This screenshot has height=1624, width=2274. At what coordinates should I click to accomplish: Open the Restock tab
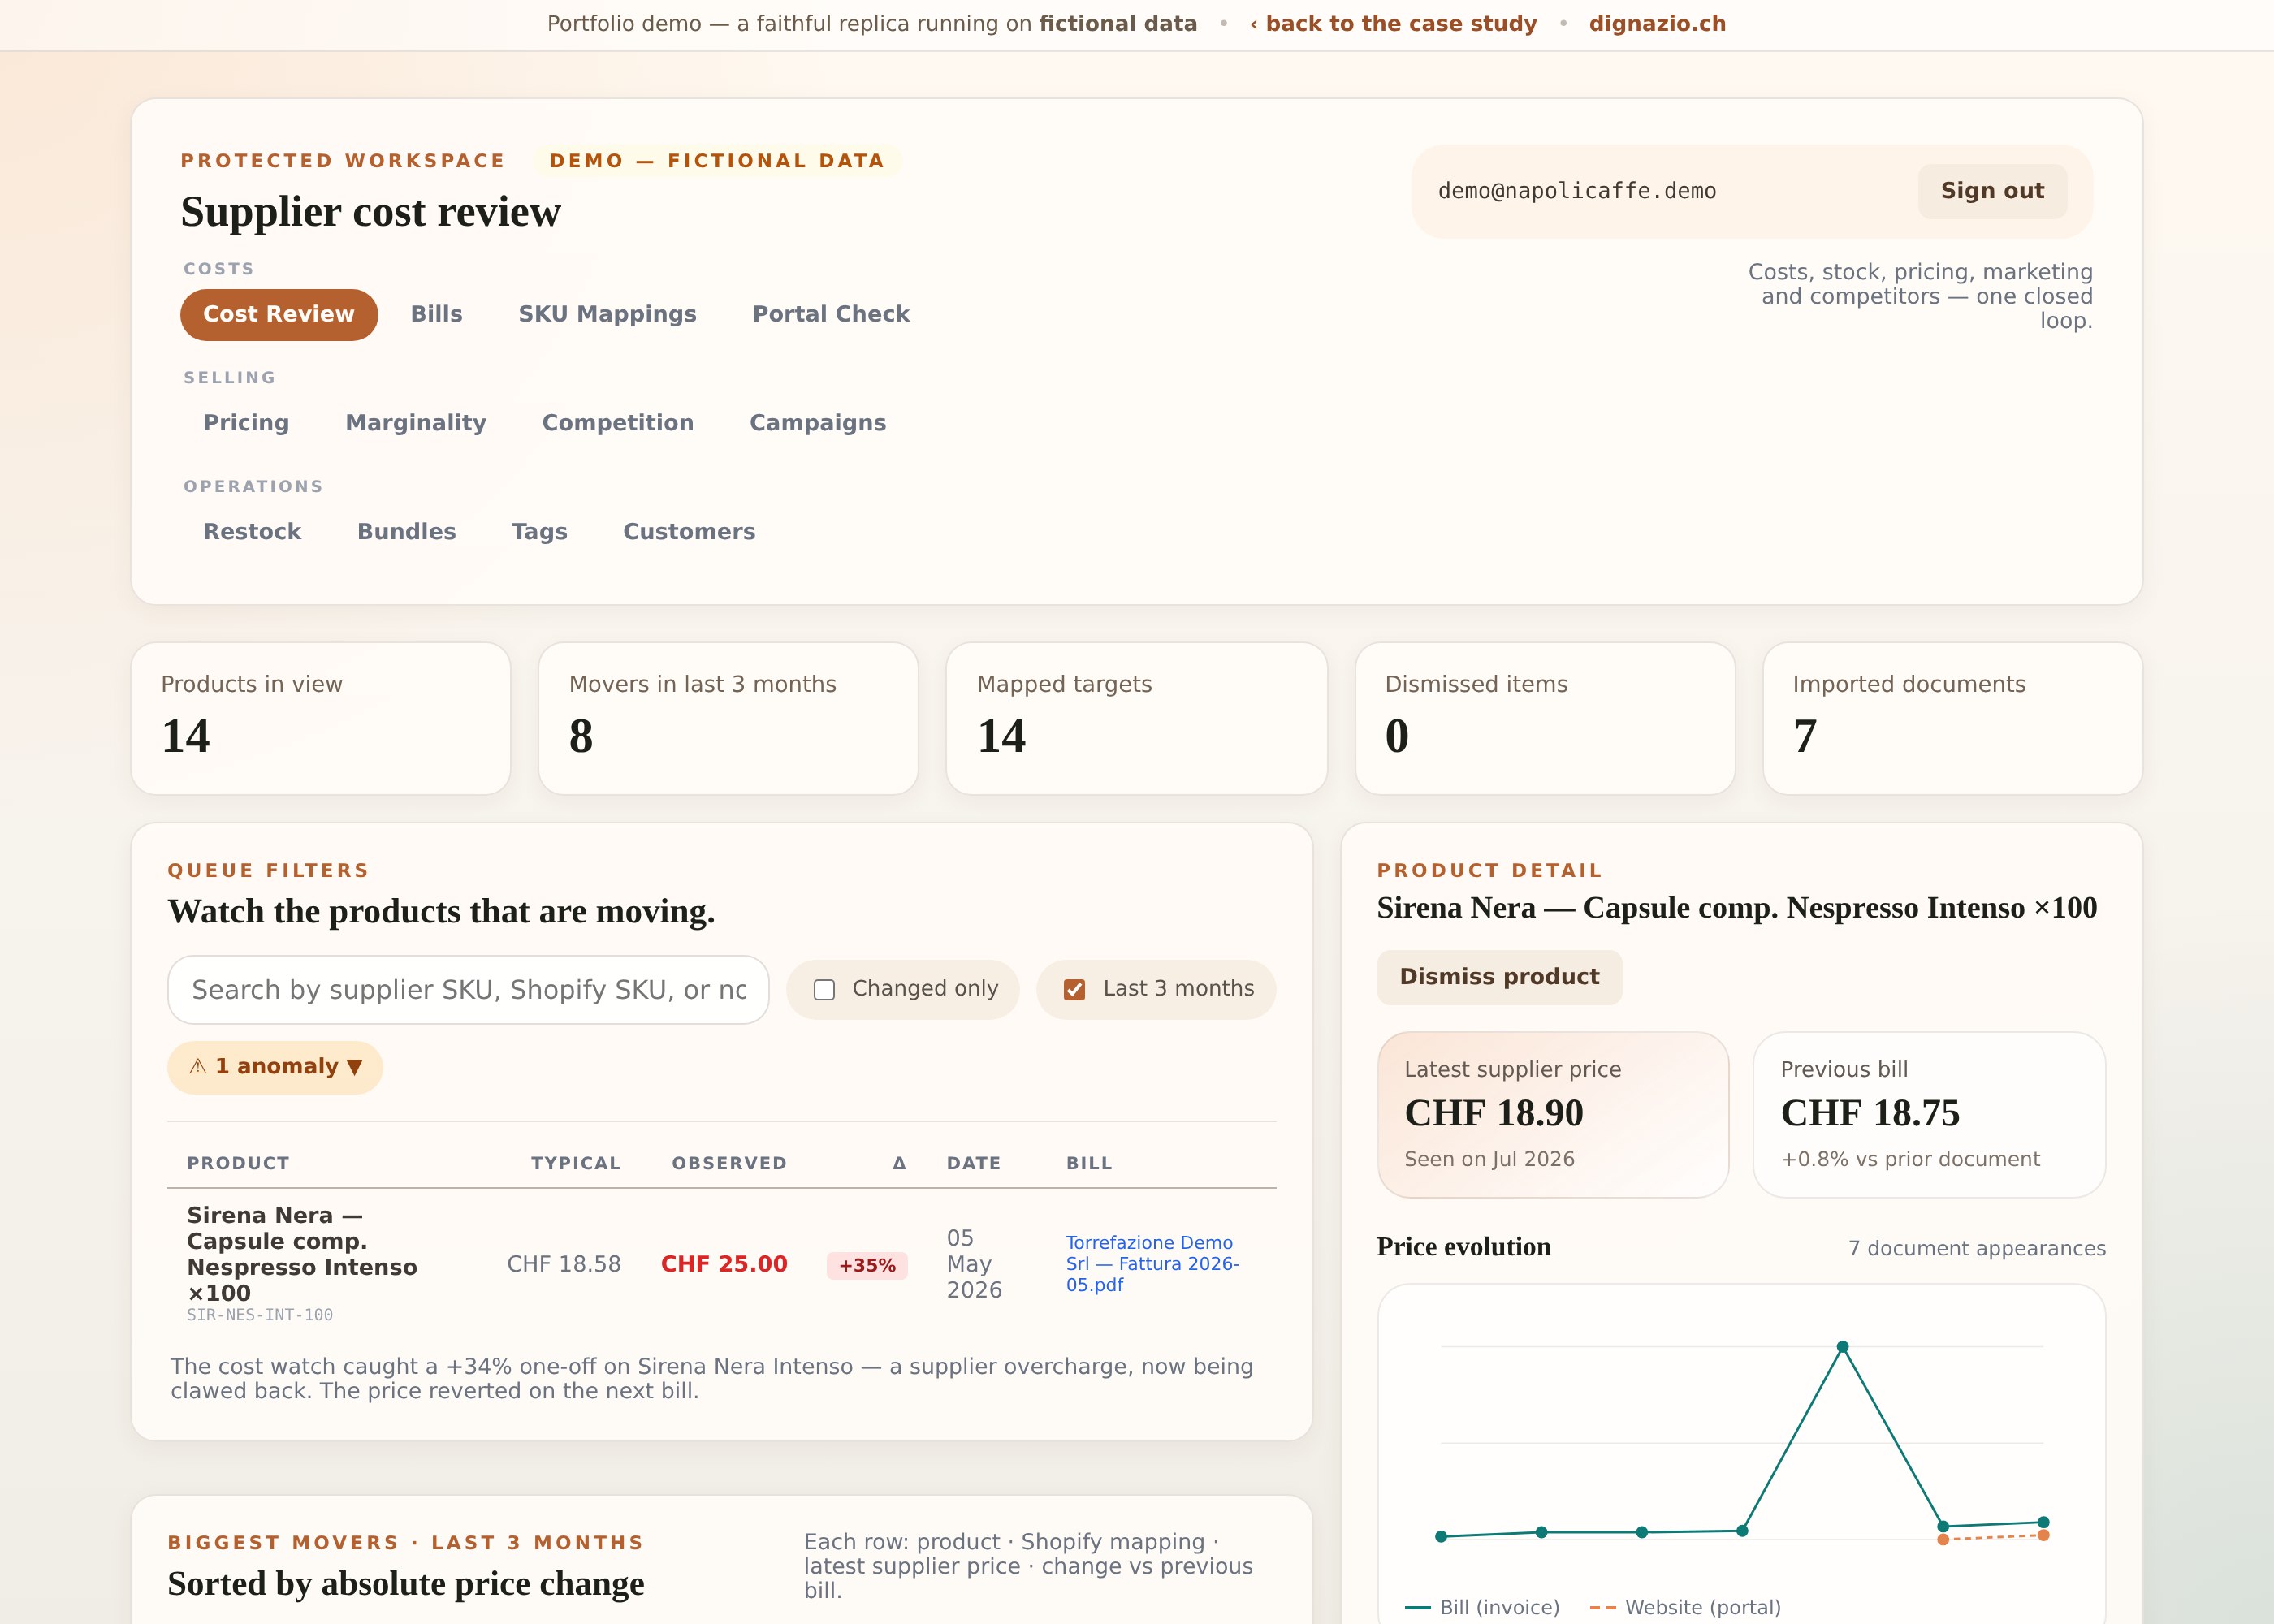[x=252, y=532]
